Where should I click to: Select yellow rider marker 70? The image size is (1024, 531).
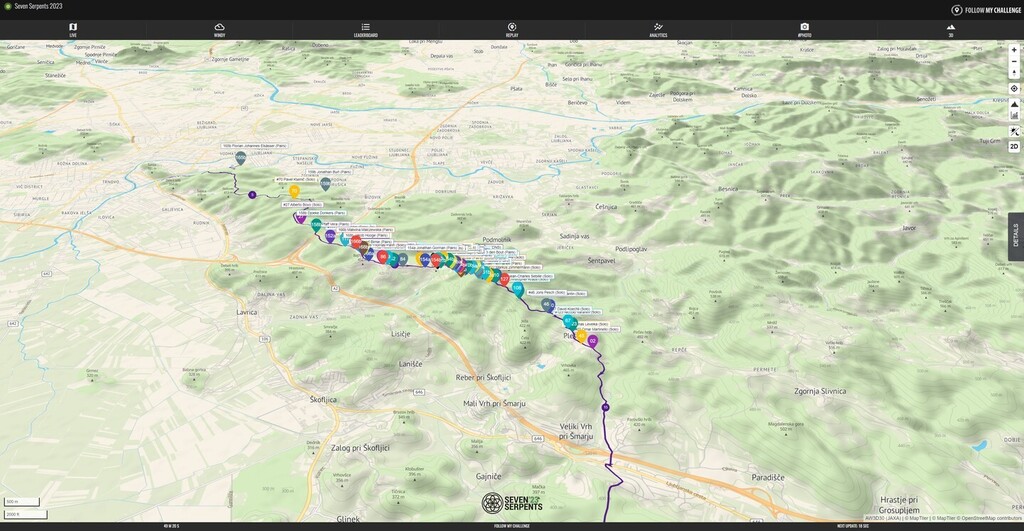click(x=295, y=191)
